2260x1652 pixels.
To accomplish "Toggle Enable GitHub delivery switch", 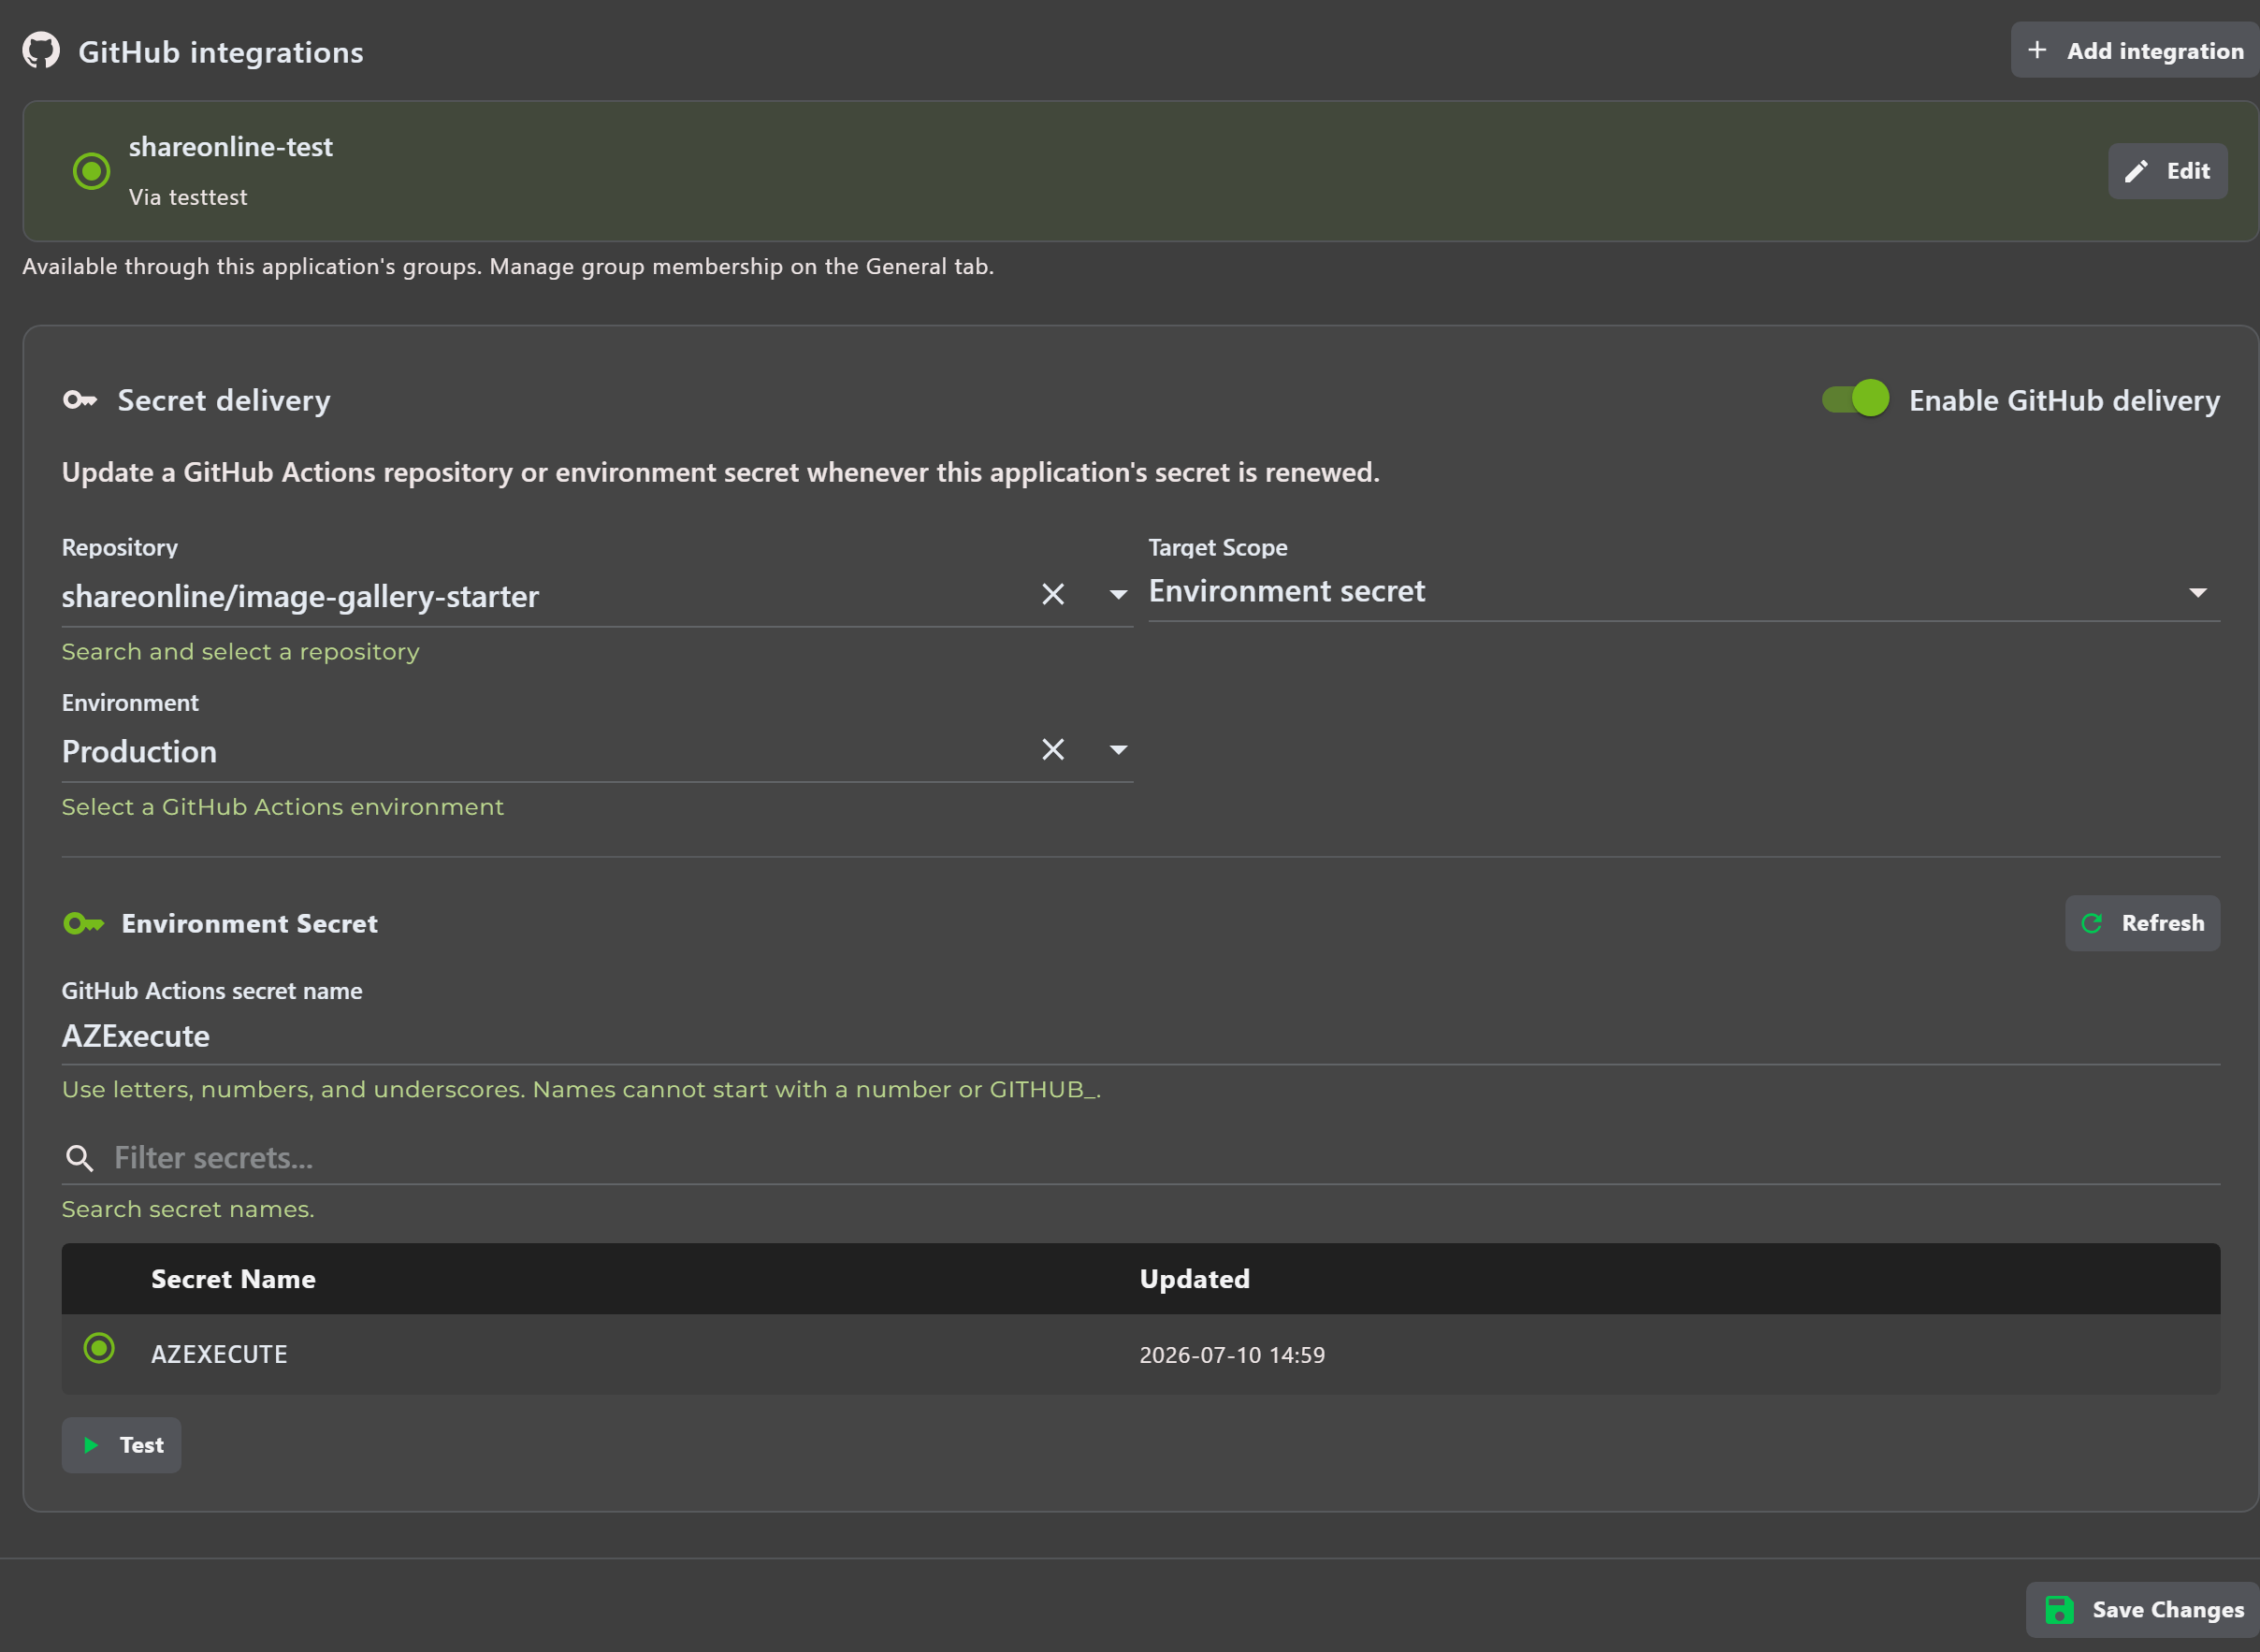I will 1855,399.
